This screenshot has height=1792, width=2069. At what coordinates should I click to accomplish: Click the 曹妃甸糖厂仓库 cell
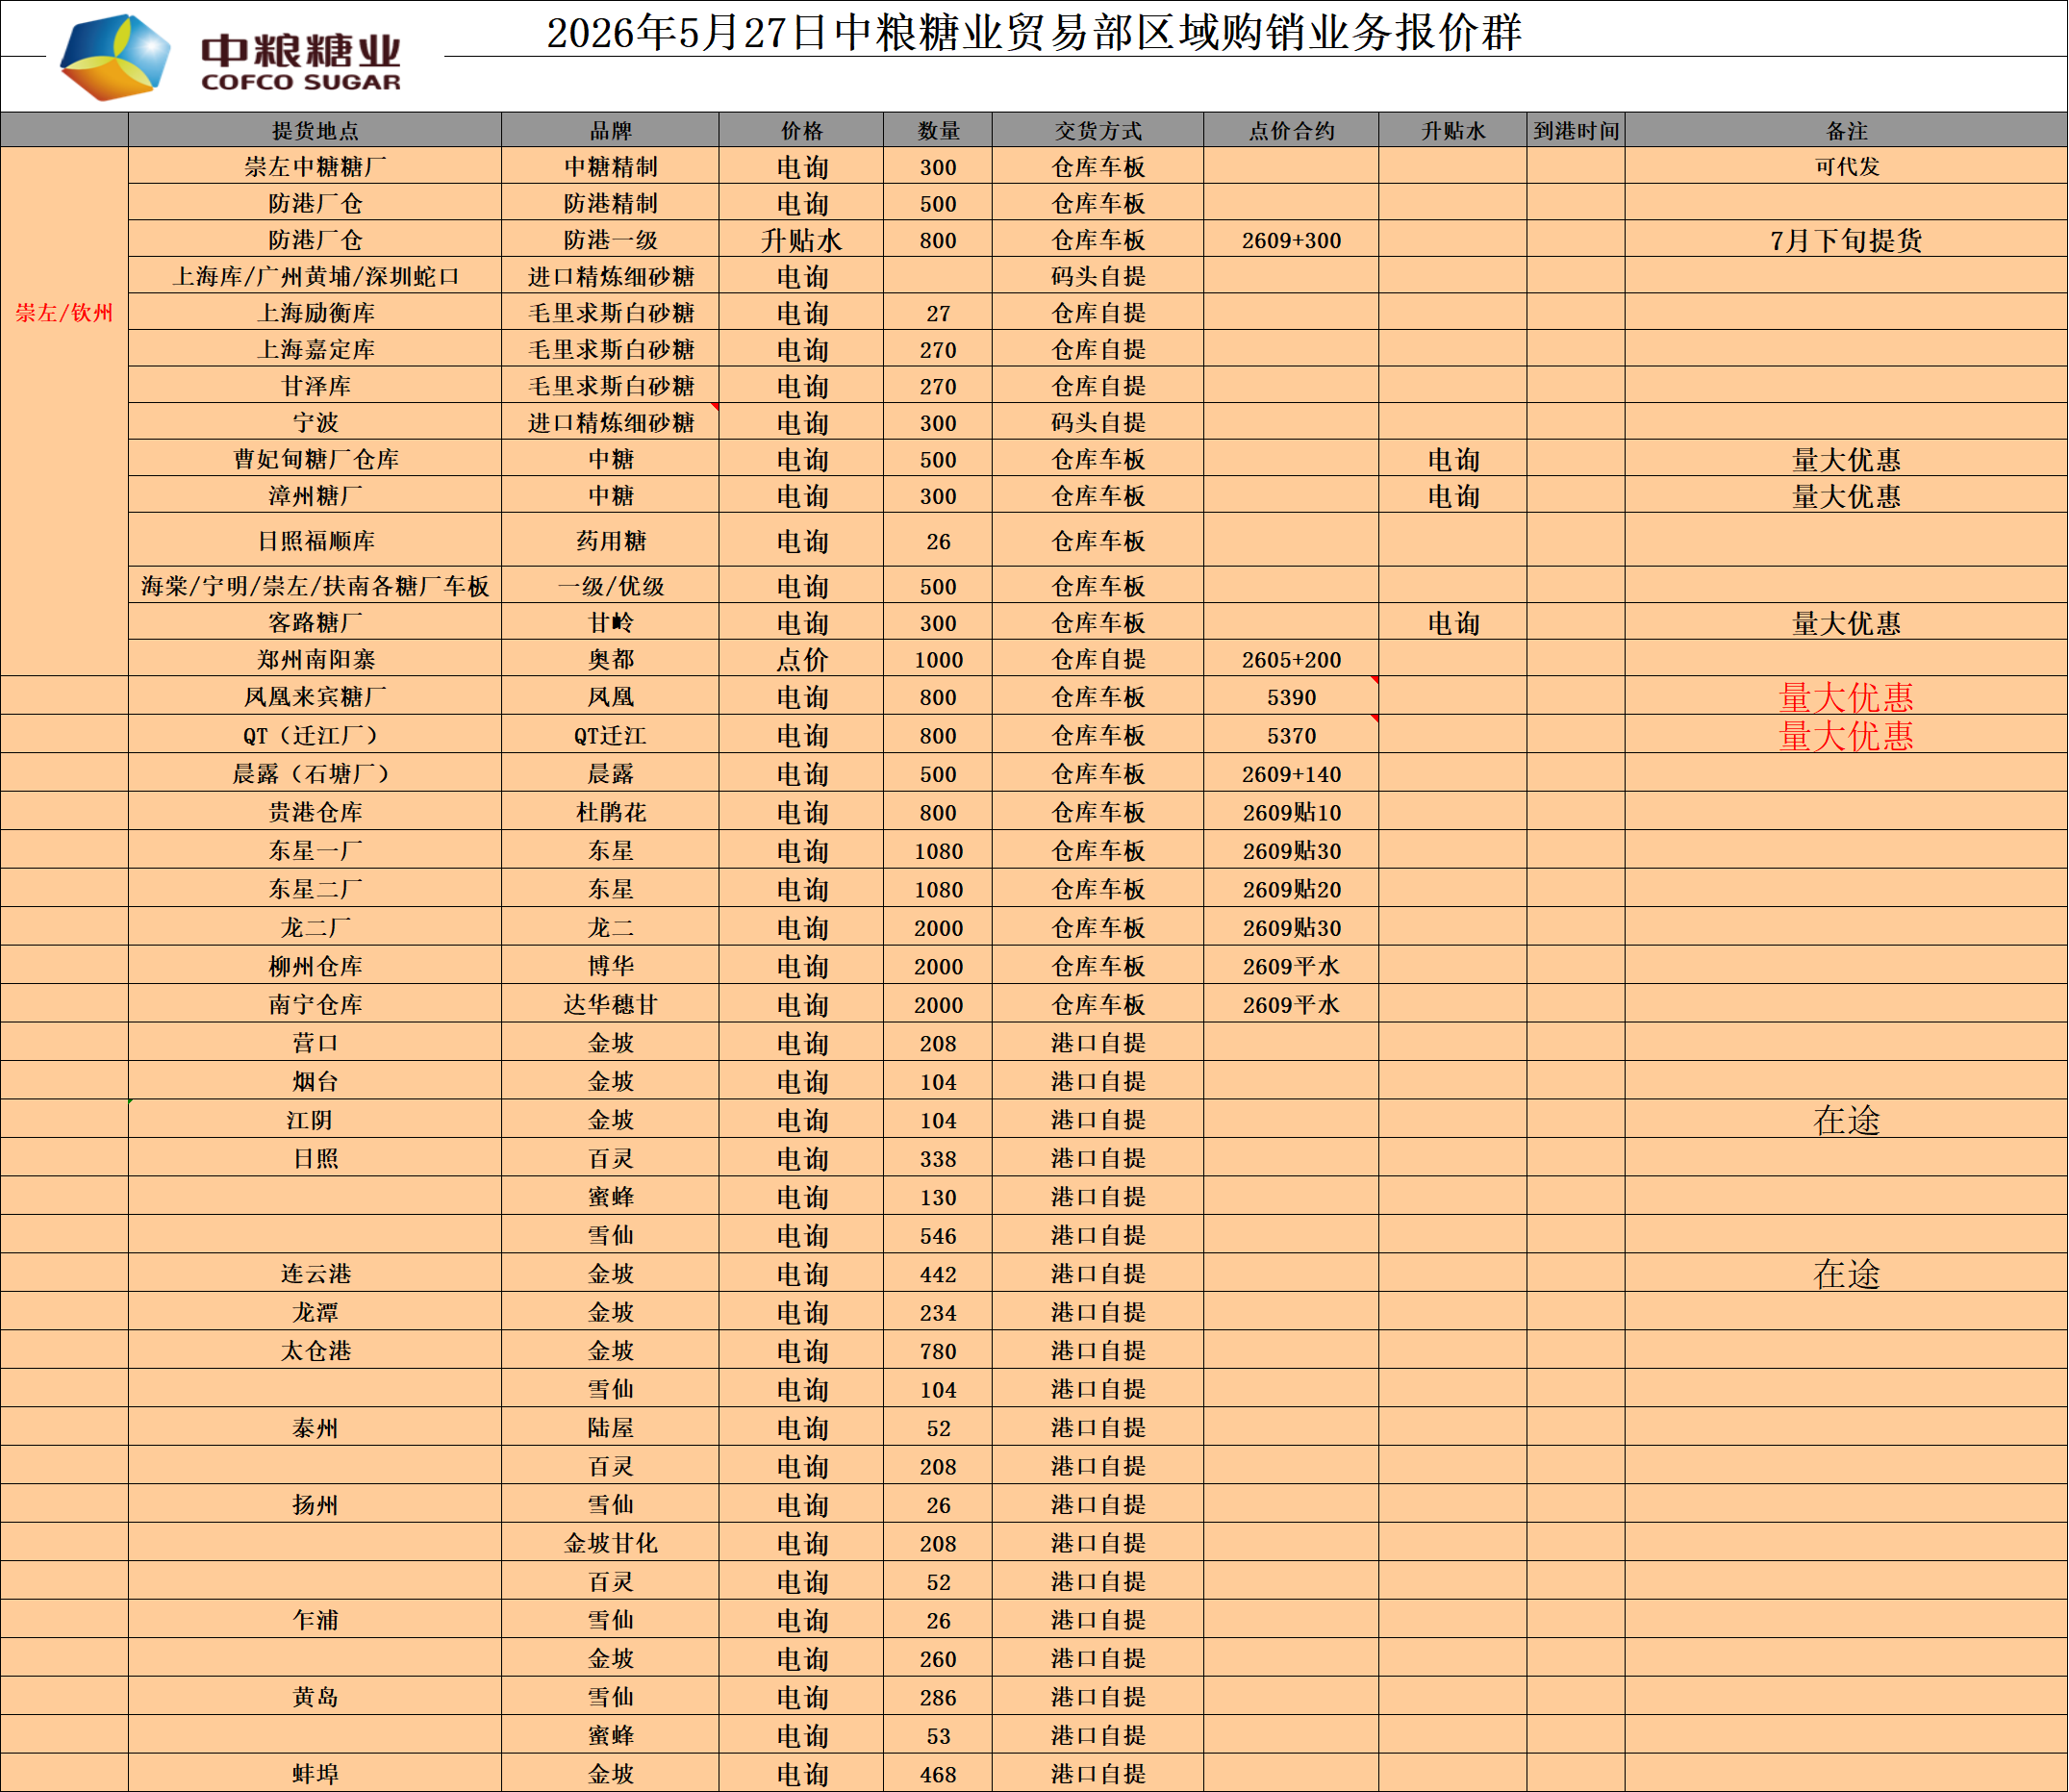tap(315, 459)
